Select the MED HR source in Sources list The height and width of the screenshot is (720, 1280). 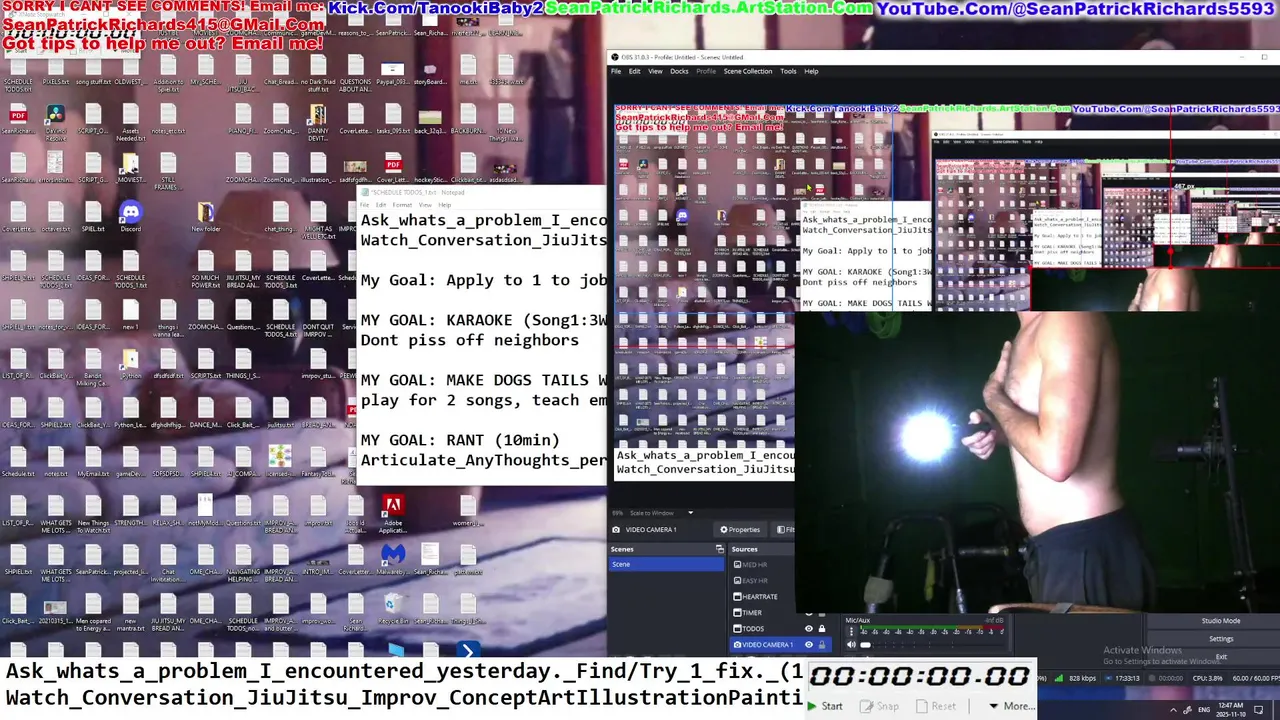755,565
